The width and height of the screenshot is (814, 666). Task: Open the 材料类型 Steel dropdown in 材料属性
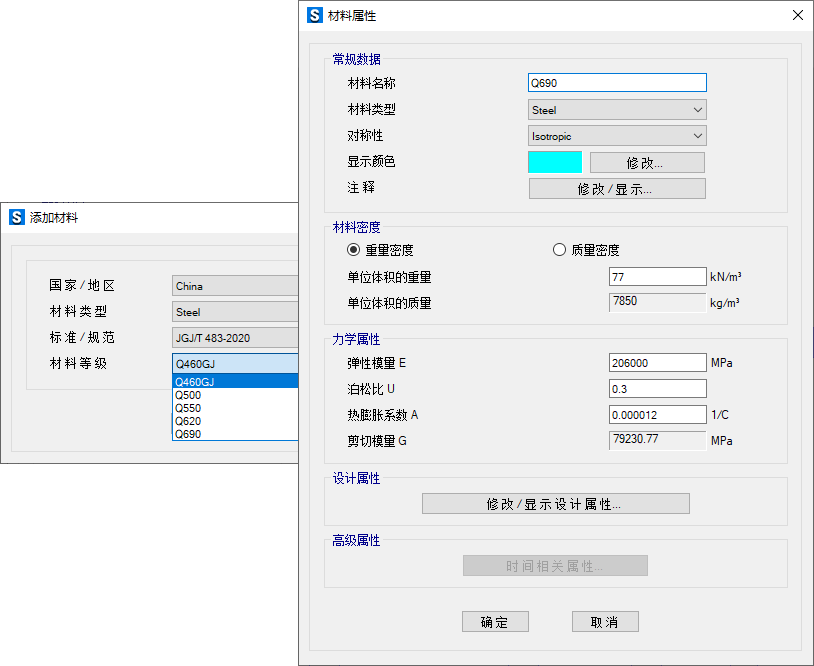[x=617, y=110]
